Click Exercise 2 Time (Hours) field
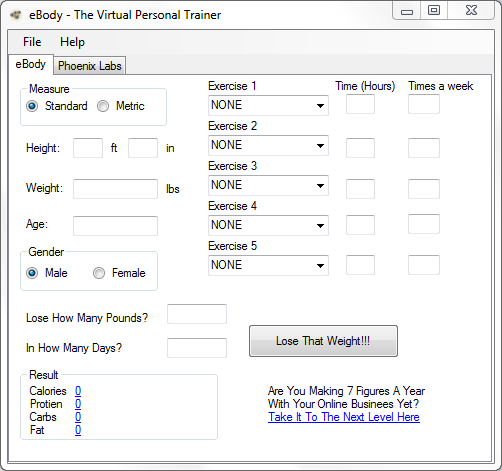This screenshot has width=502, height=471. point(360,148)
